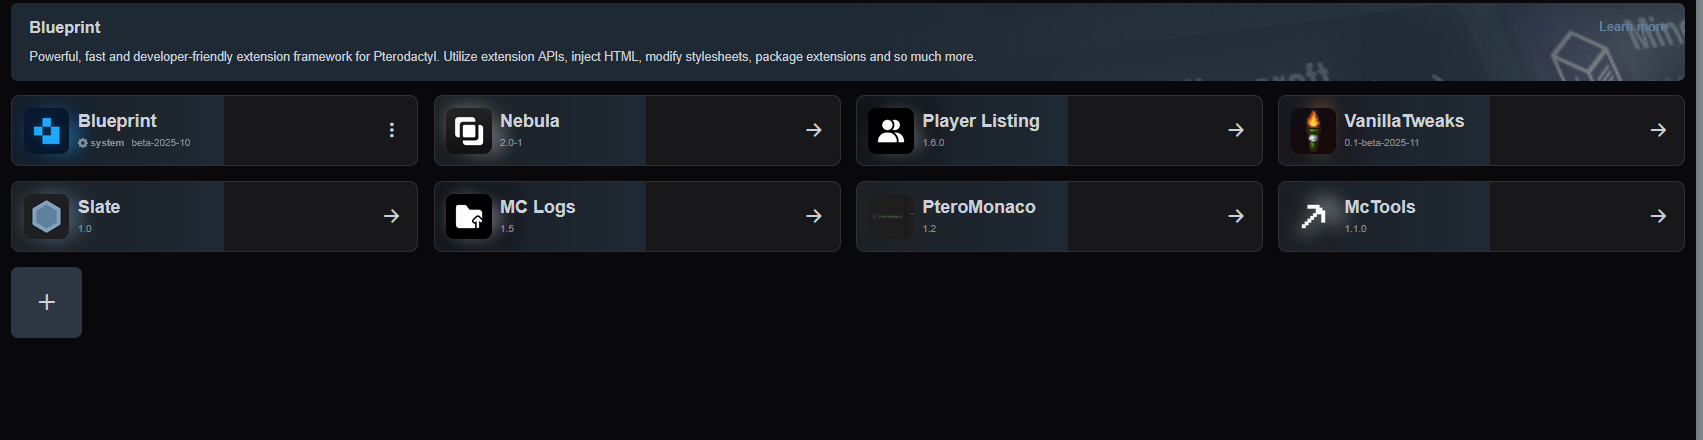The width and height of the screenshot is (1703, 440).
Task: Follow the Learn more link
Action: (x=1632, y=27)
